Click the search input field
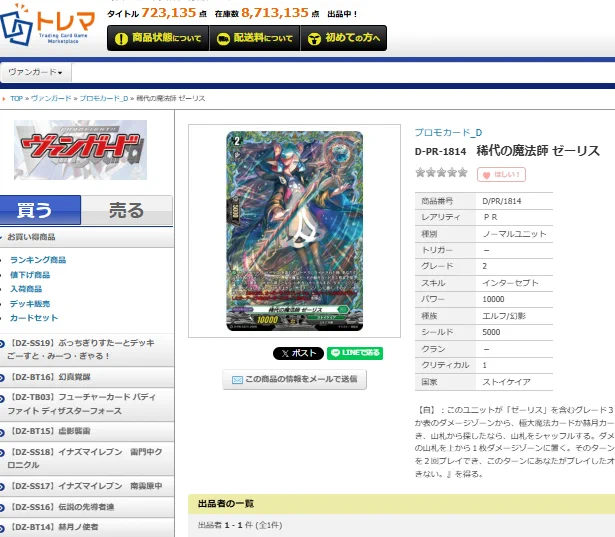The height and width of the screenshot is (537, 615). 343,73
